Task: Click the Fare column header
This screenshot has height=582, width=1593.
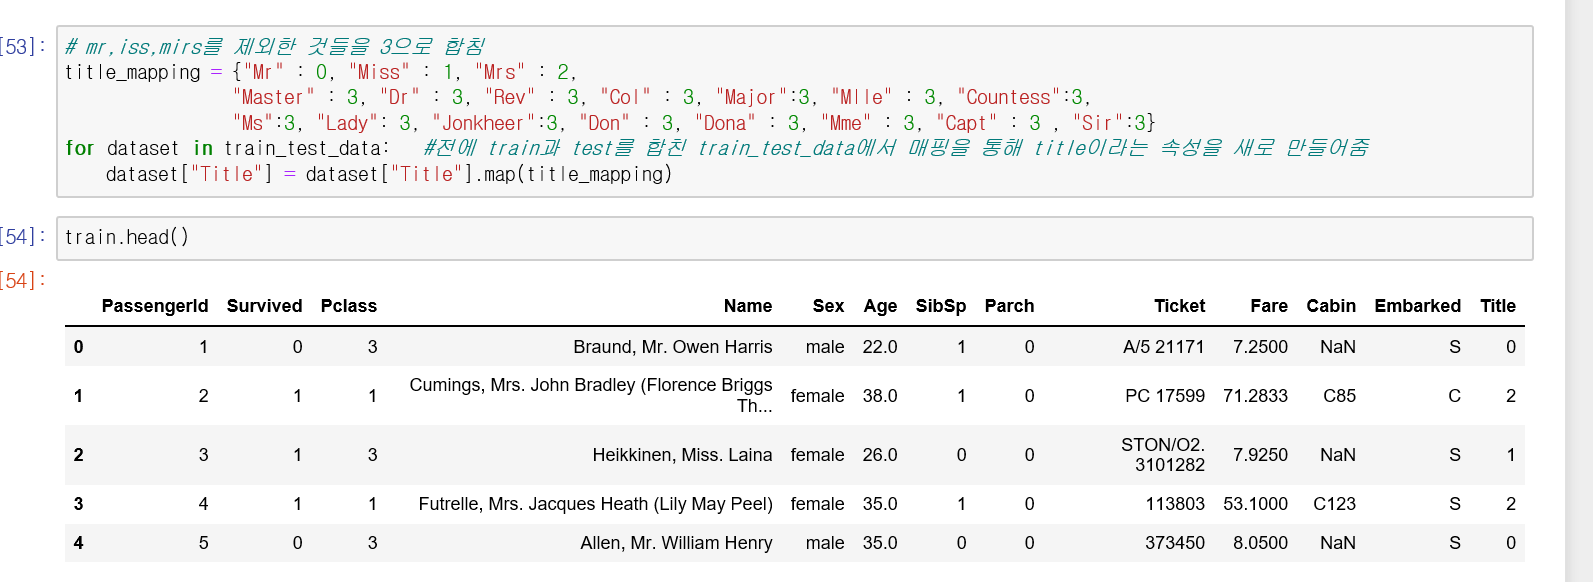Action: tap(1269, 306)
